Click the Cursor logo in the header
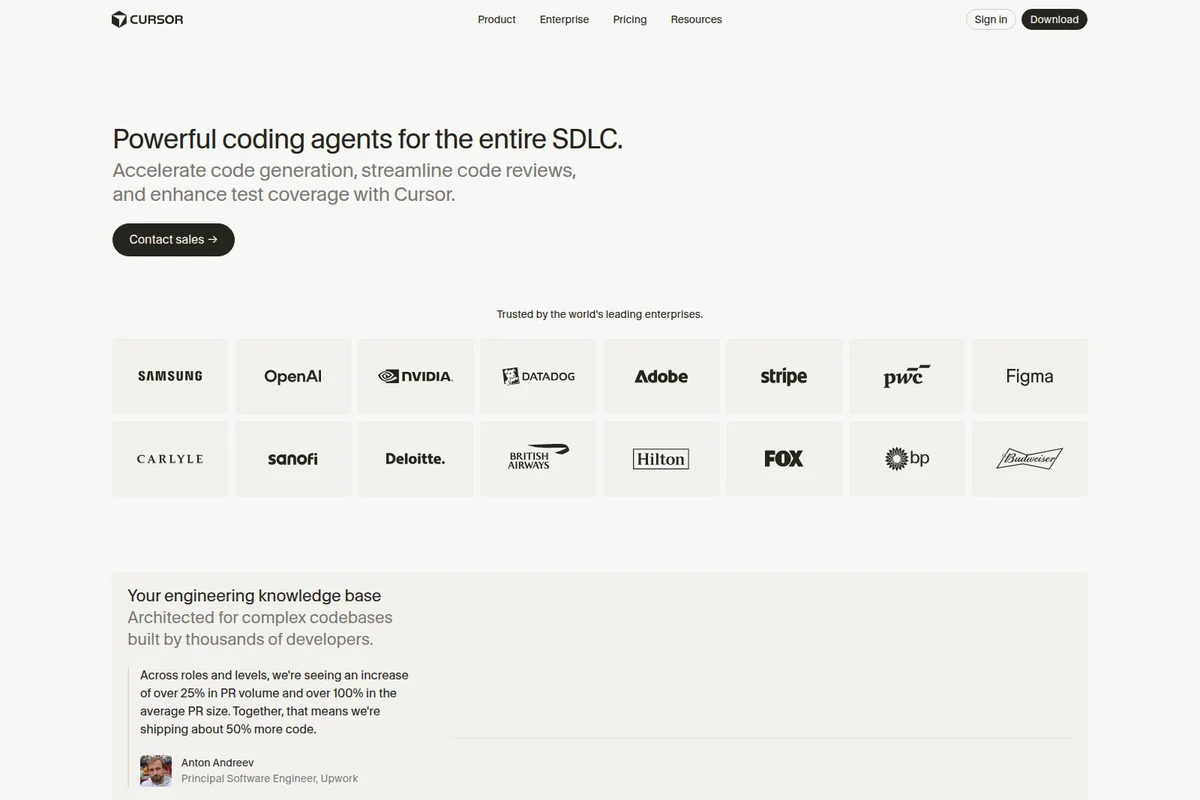Viewport: 1200px width, 800px height. 147,18
